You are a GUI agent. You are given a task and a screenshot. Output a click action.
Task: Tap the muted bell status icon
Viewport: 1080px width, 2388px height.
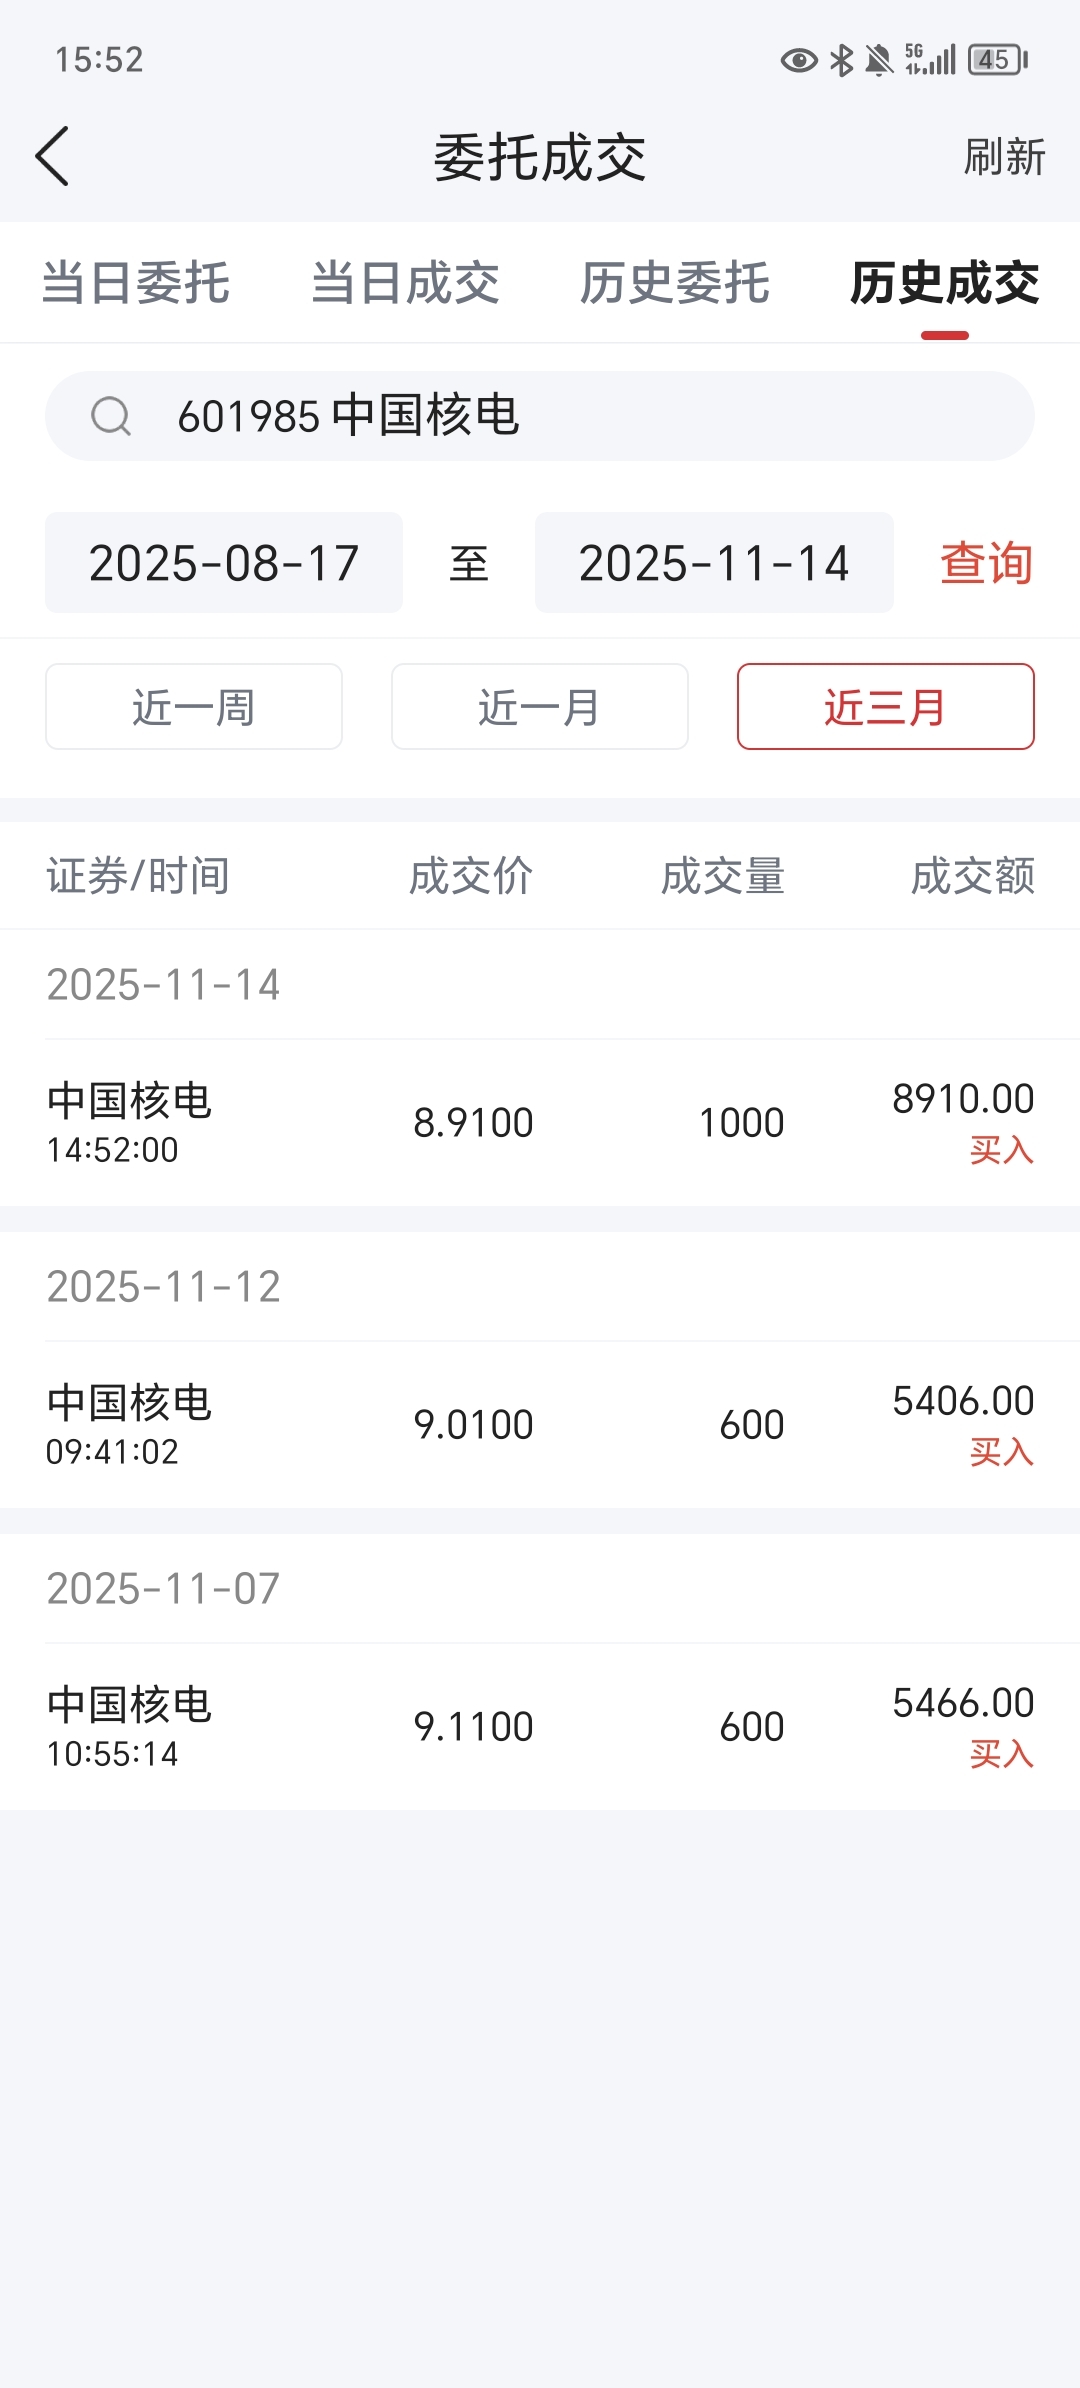point(879,61)
